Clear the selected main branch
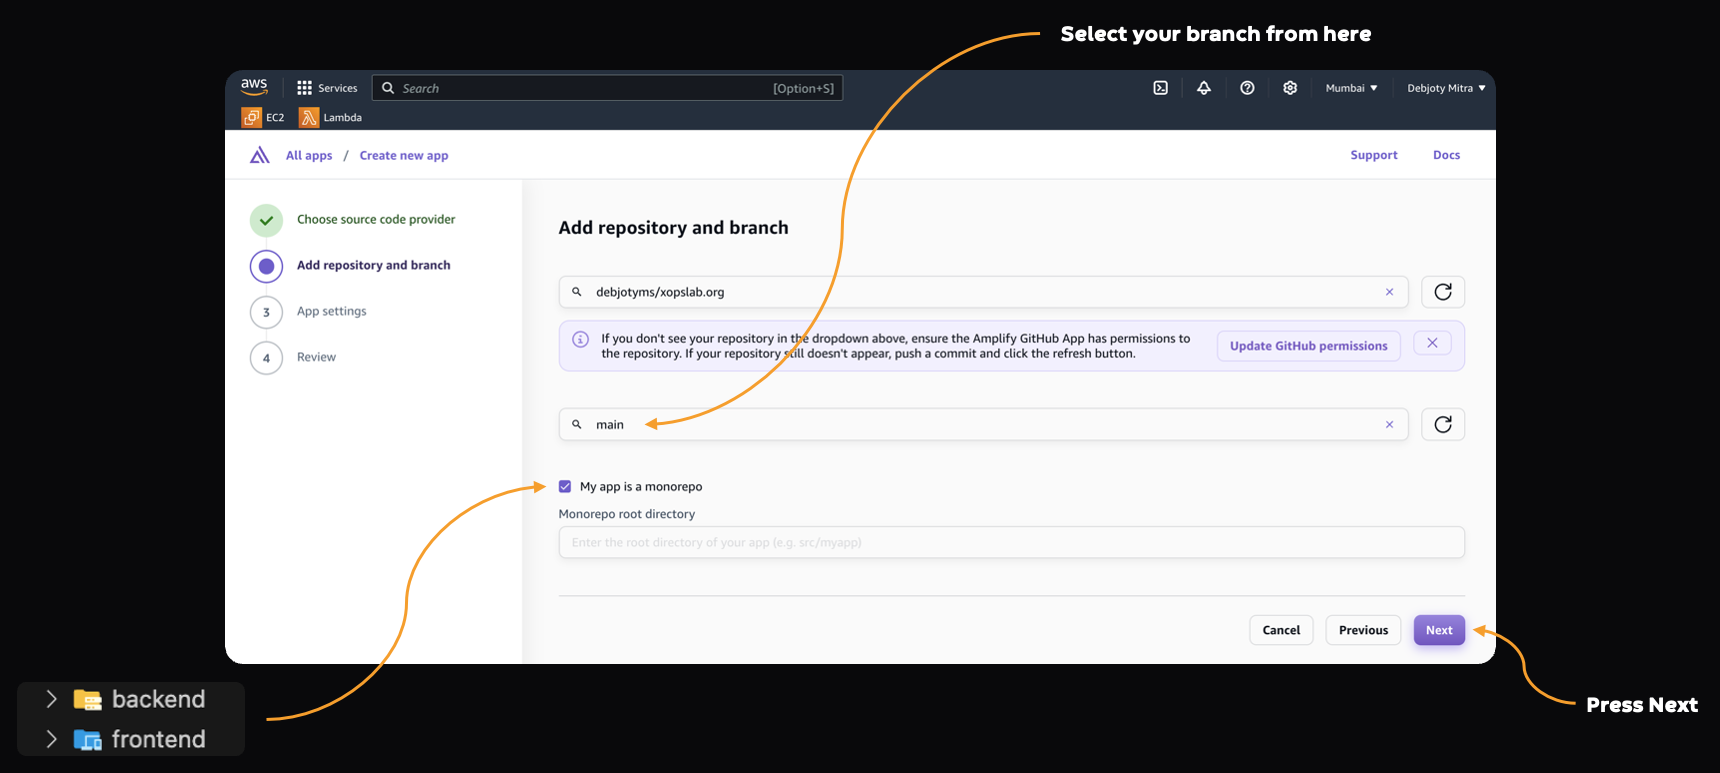1720x773 pixels. tap(1389, 424)
